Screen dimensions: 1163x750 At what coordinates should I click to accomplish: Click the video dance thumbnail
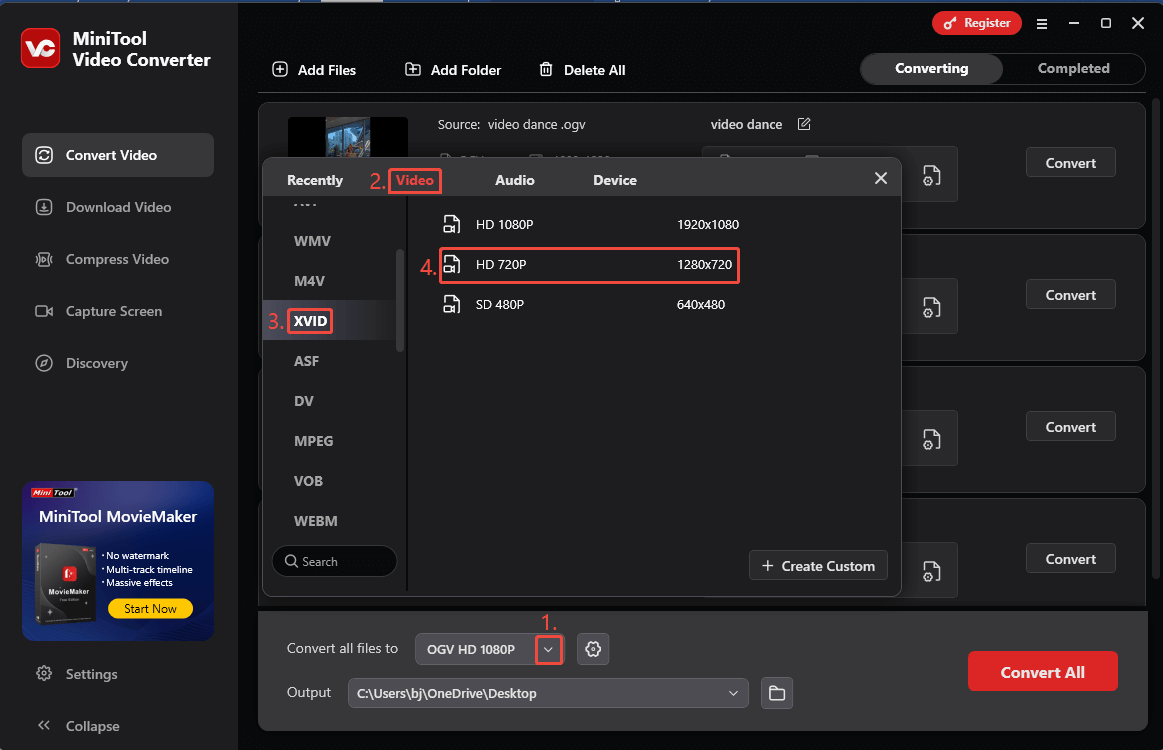348,136
